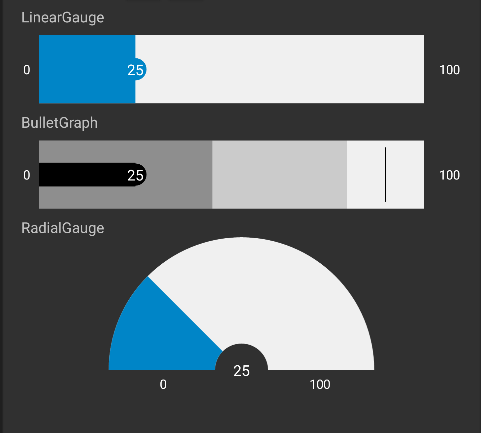This screenshot has height=433, width=481.
Task: Click the blue filled portion of LinearGauge
Action: [x=87, y=69]
